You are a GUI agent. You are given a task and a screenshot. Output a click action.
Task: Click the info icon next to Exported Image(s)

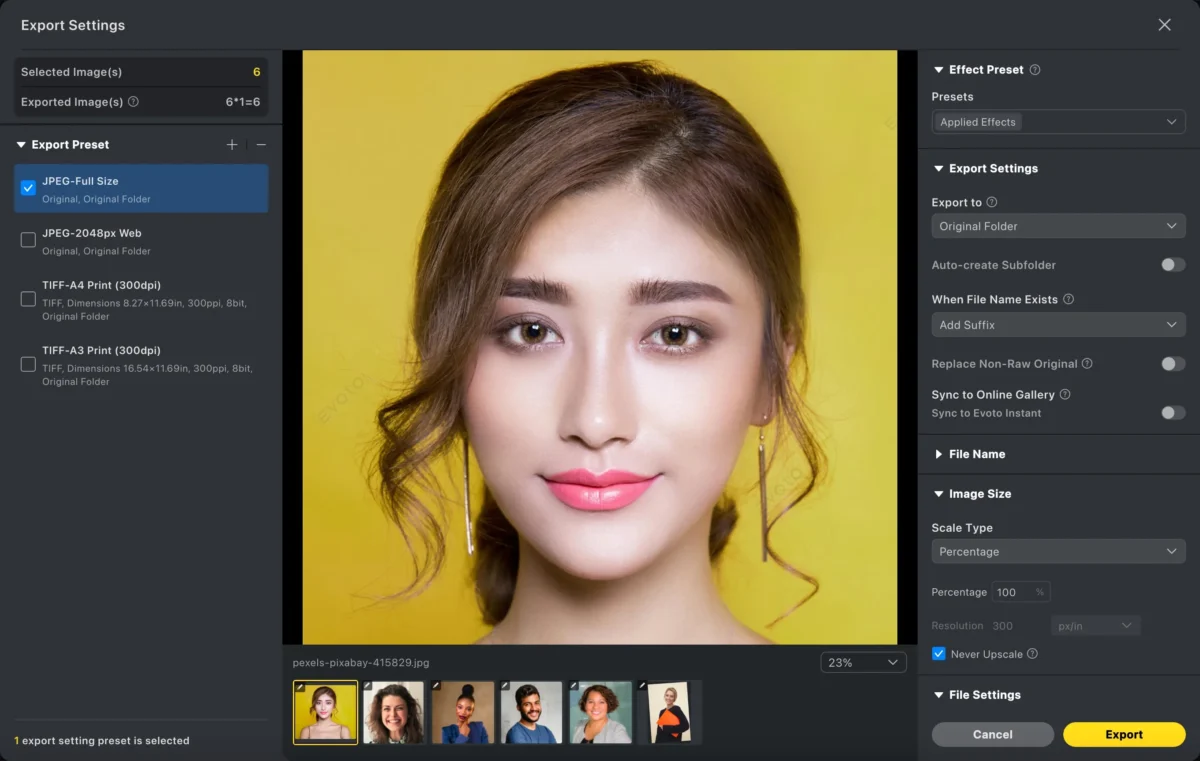click(x=134, y=102)
